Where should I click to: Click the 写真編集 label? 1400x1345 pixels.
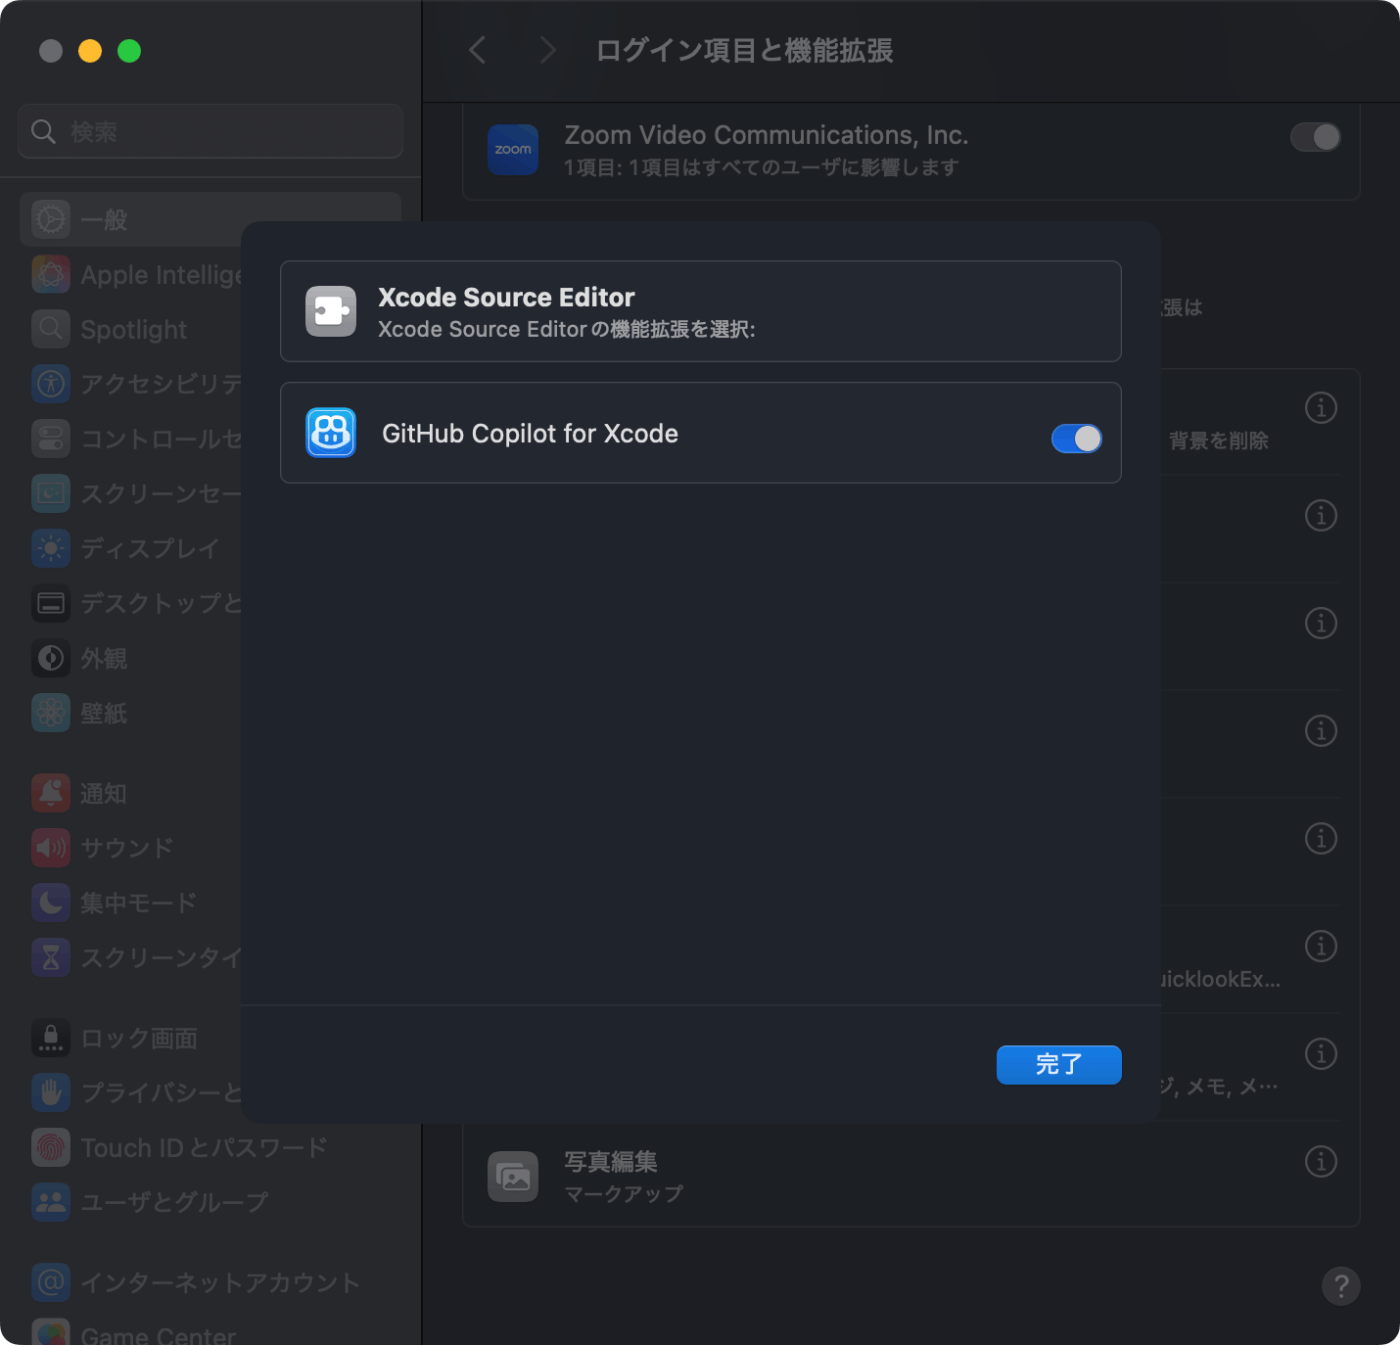[611, 1161]
